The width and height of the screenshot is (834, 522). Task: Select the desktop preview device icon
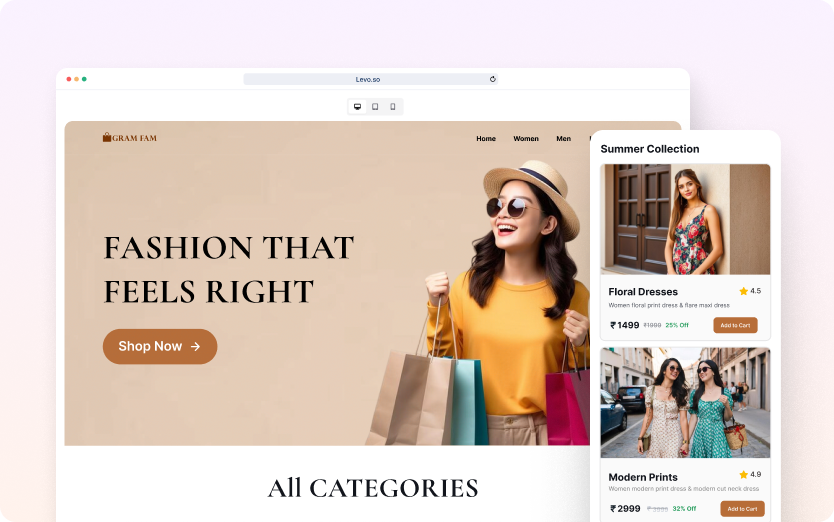[x=357, y=107]
